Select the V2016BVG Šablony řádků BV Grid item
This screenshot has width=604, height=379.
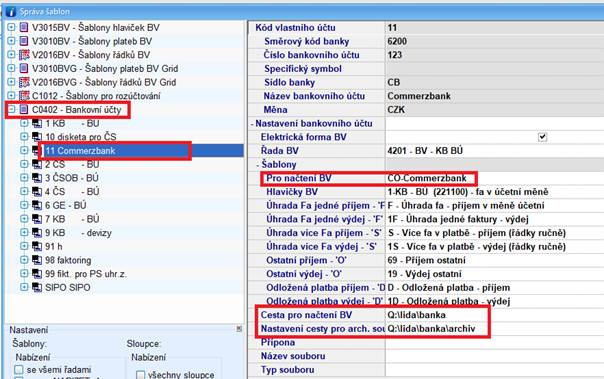pyautogui.click(x=104, y=82)
